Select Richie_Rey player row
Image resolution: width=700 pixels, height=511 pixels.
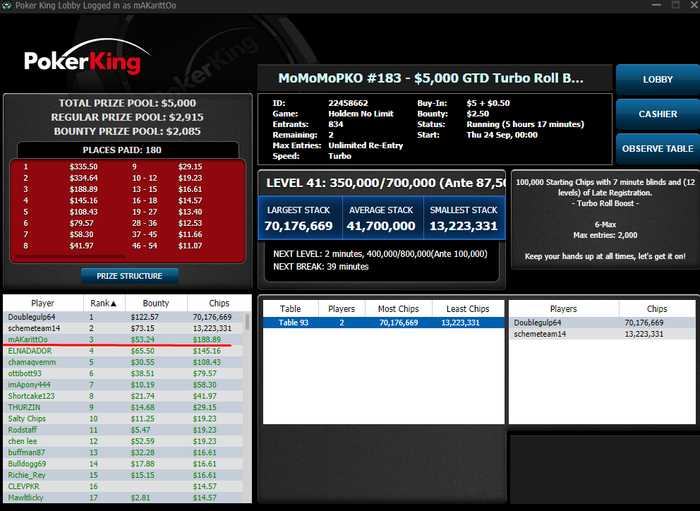[124, 475]
